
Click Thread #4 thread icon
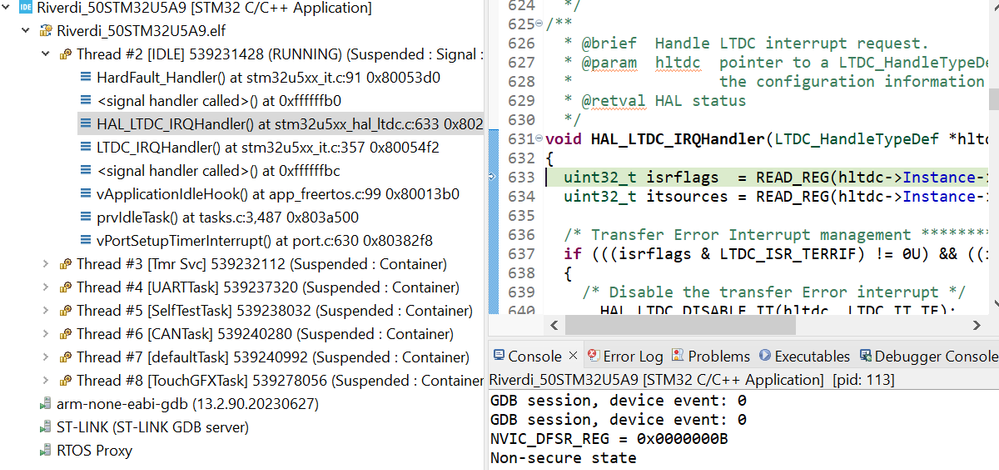[x=65, y=287]
